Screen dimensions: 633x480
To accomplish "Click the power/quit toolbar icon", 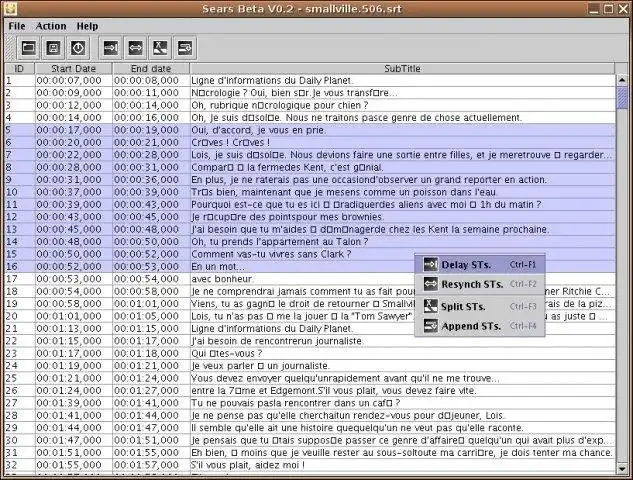I will click(x=78, y=48).
